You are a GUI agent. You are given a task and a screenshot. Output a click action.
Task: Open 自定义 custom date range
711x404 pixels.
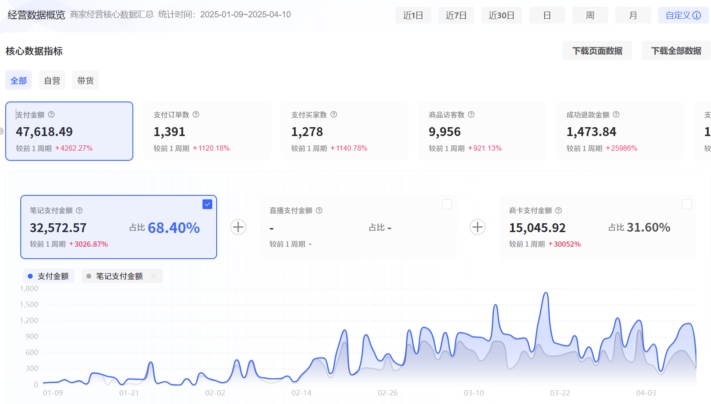tap(683, 15)
